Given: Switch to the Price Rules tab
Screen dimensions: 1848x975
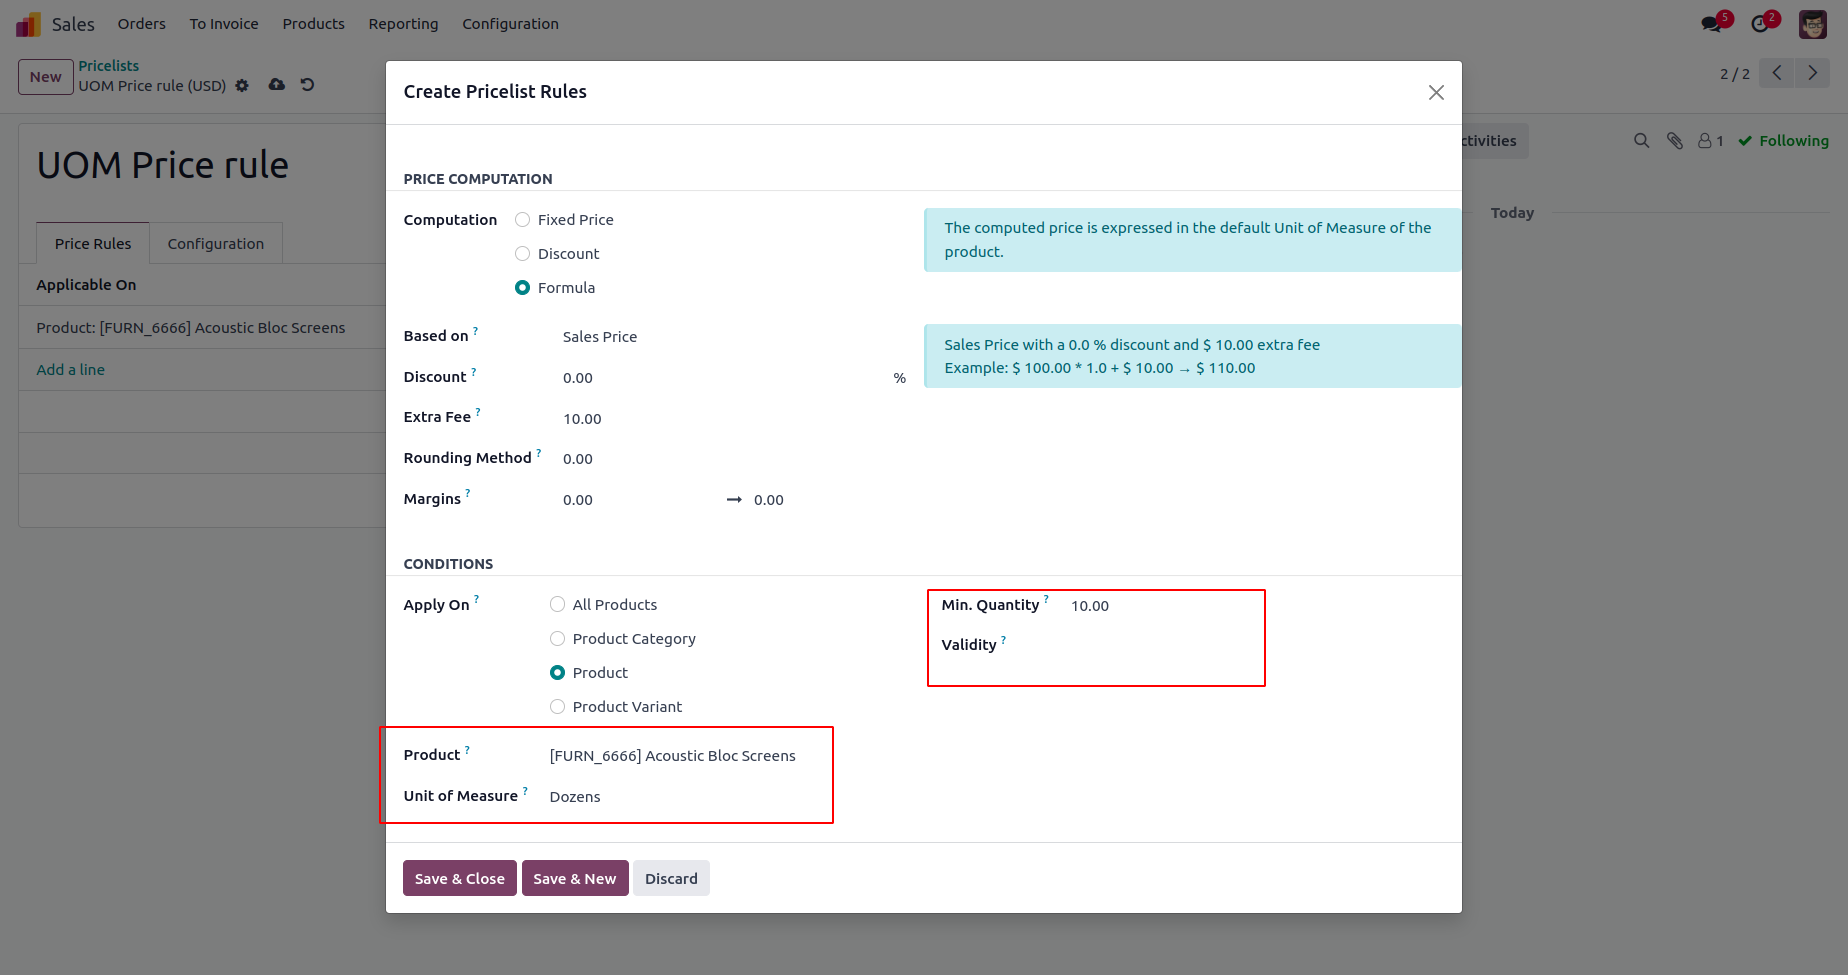Looking at the screenshot, I should 93,244.
